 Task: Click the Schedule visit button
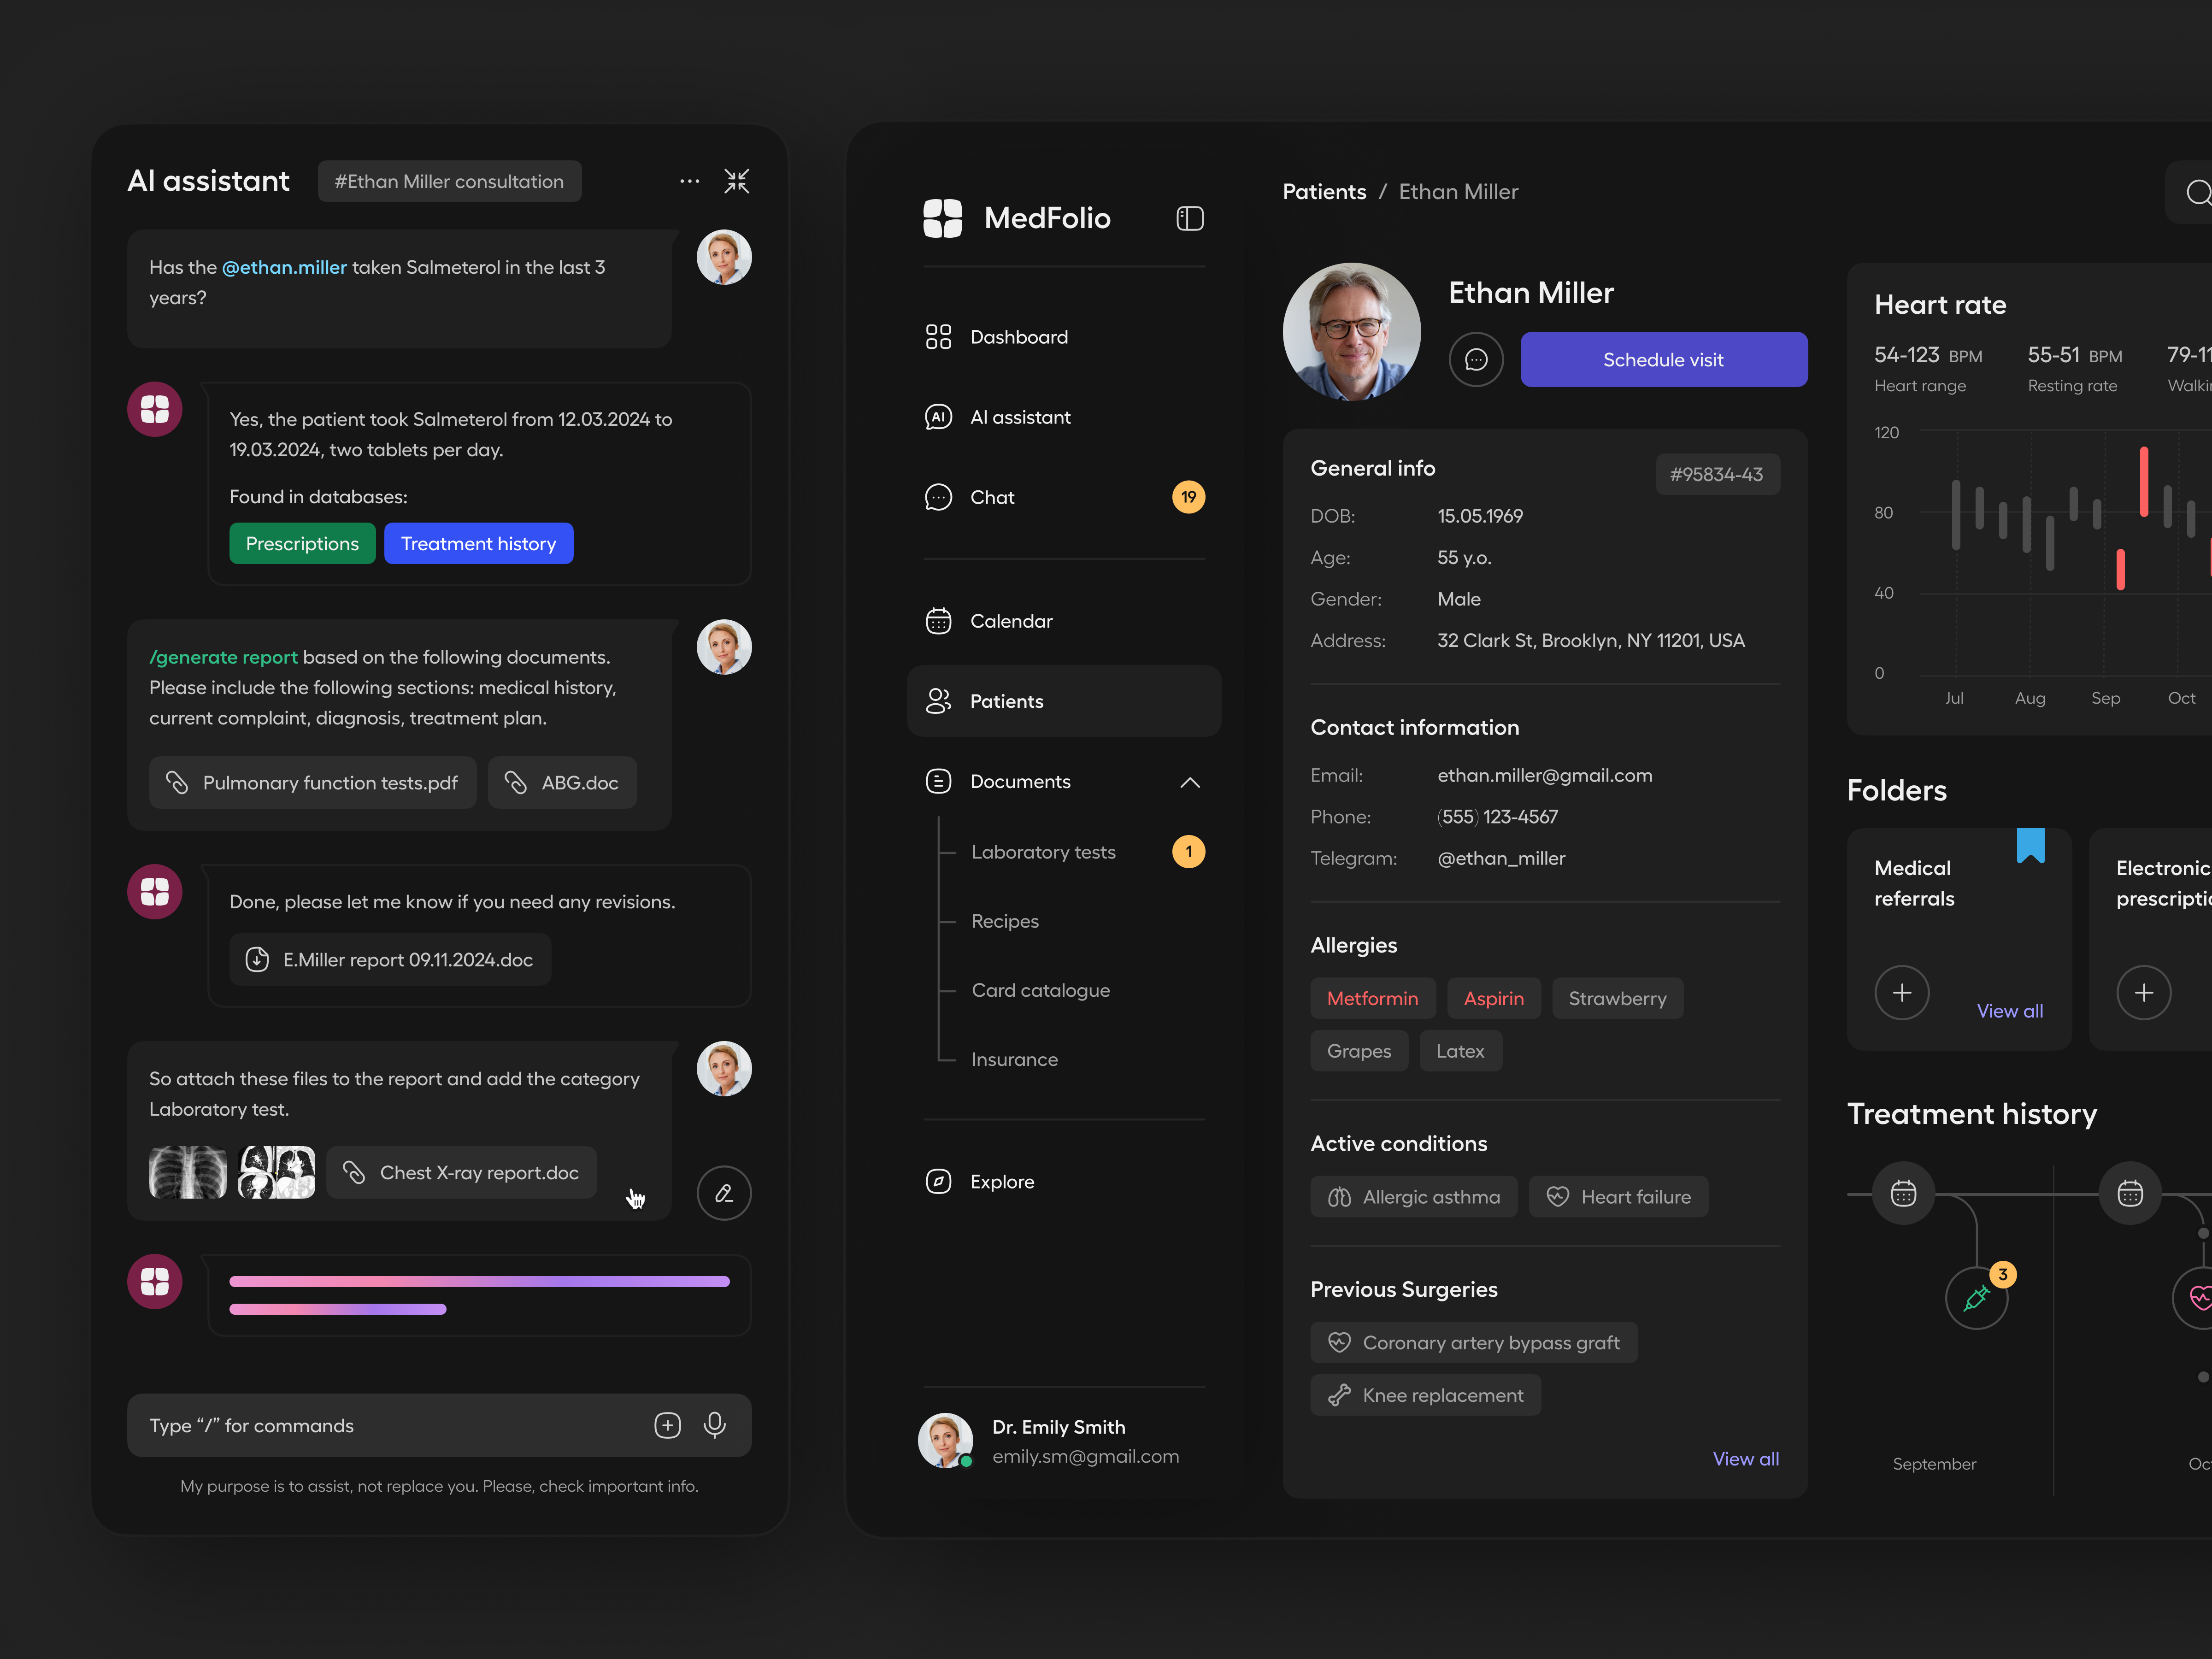point(1663,359)
